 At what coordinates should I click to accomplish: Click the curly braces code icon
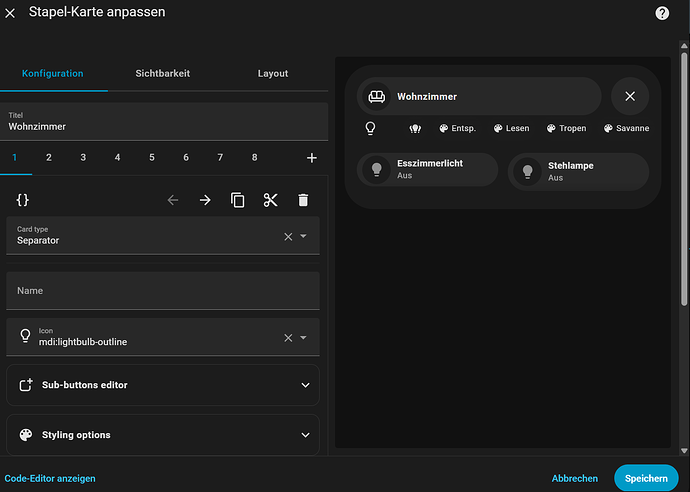click(x=23, y=200)
